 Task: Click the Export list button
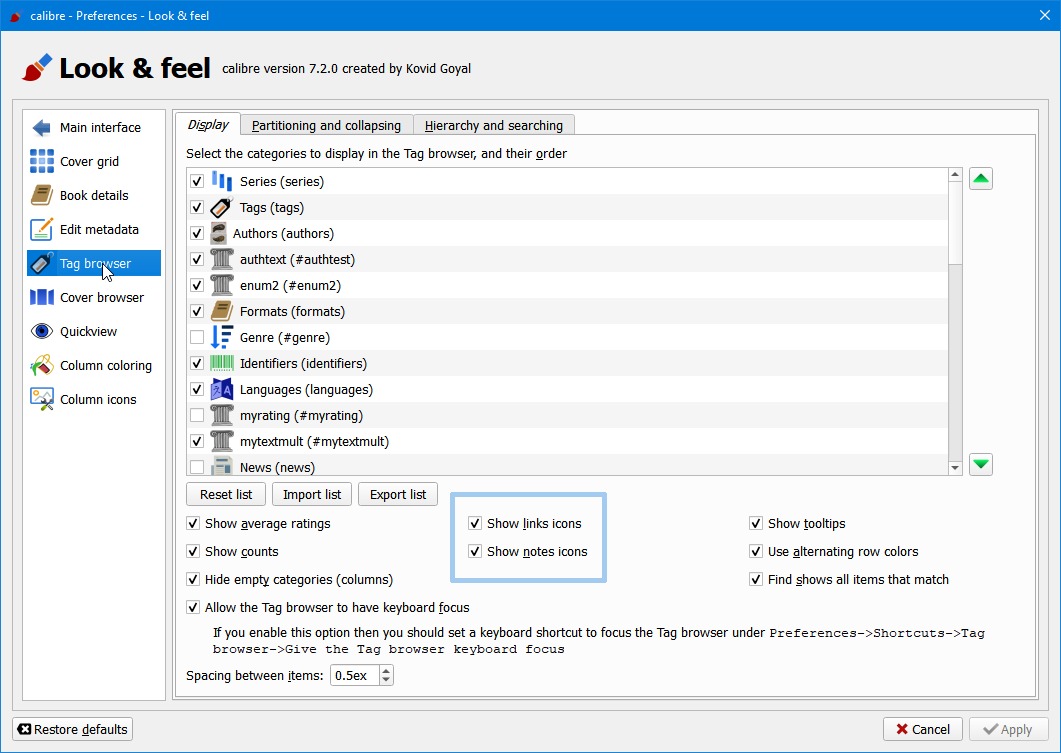click(398, 495)
